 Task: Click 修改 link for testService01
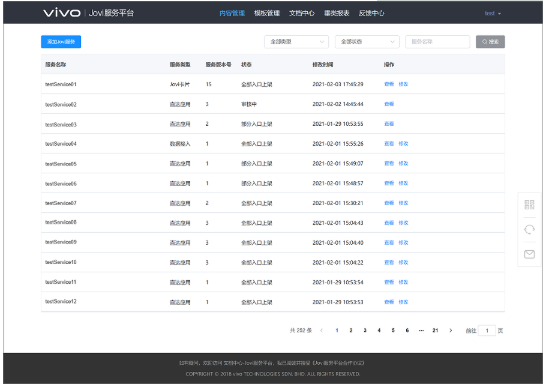click(403, 84)
